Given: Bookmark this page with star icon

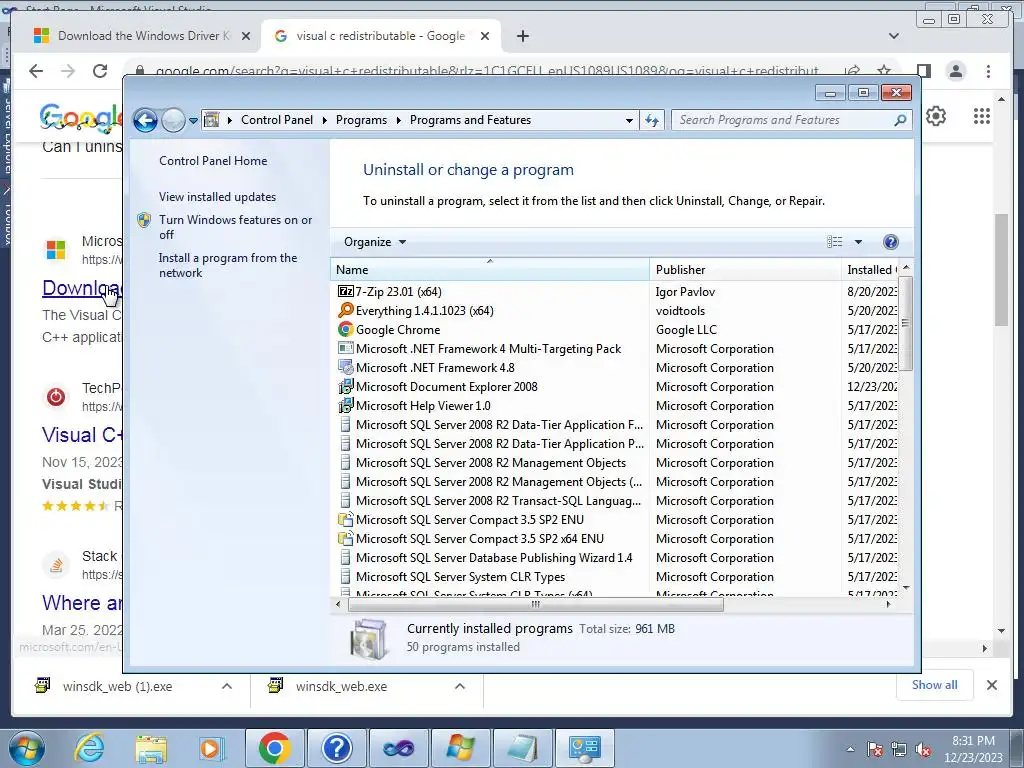Looking at the screenshot, I should 884,71.
